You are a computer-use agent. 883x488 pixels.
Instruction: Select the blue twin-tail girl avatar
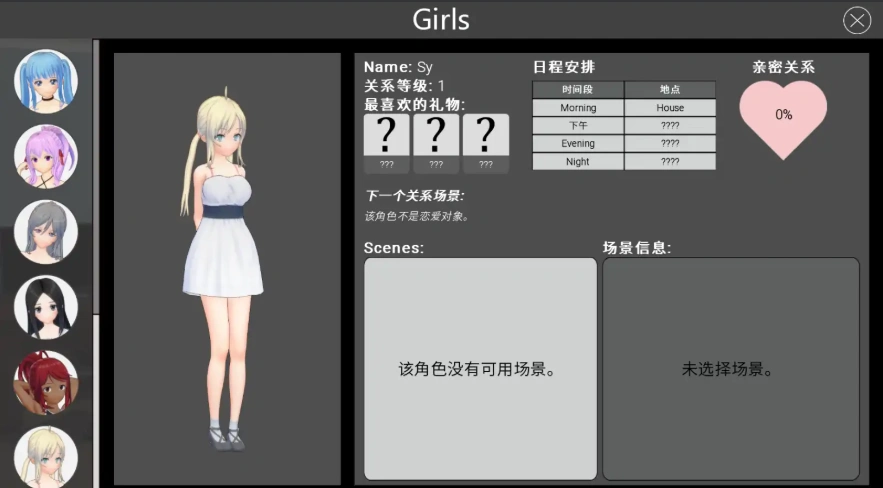point(46,81)
